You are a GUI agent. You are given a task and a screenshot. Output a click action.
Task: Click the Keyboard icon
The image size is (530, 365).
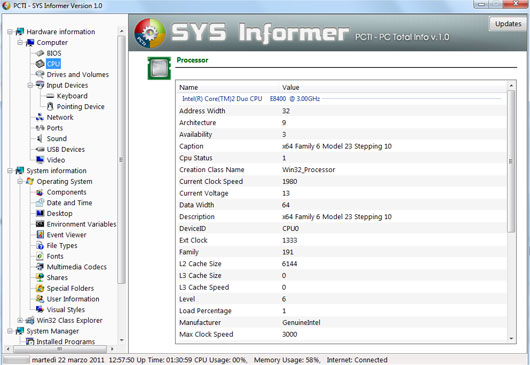pyautogui.click(x=50, y=96)
